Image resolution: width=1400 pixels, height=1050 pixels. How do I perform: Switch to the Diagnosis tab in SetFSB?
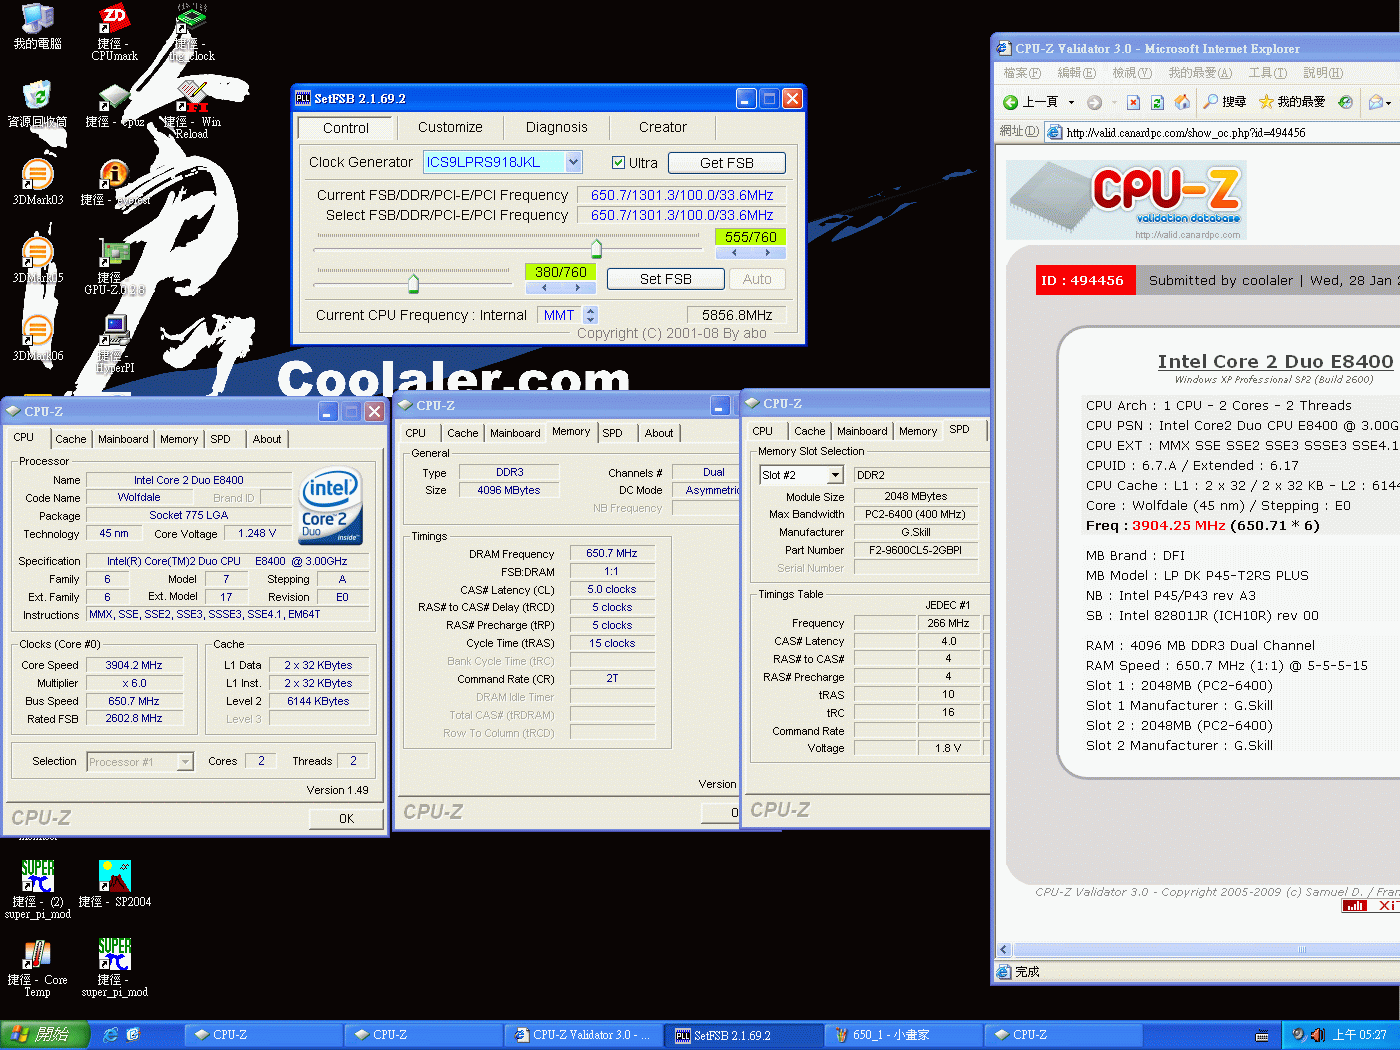coord(557,127)
